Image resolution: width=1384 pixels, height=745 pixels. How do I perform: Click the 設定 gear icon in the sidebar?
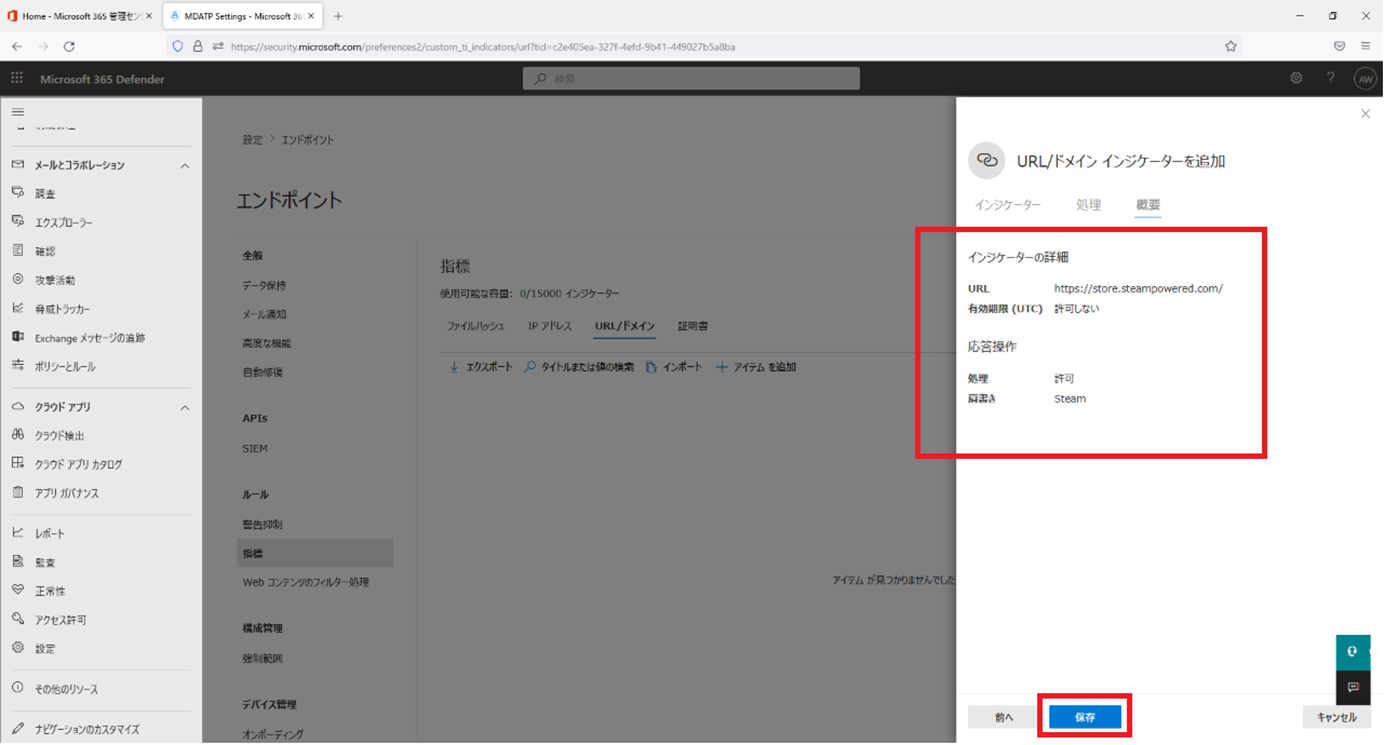[17, 648]
